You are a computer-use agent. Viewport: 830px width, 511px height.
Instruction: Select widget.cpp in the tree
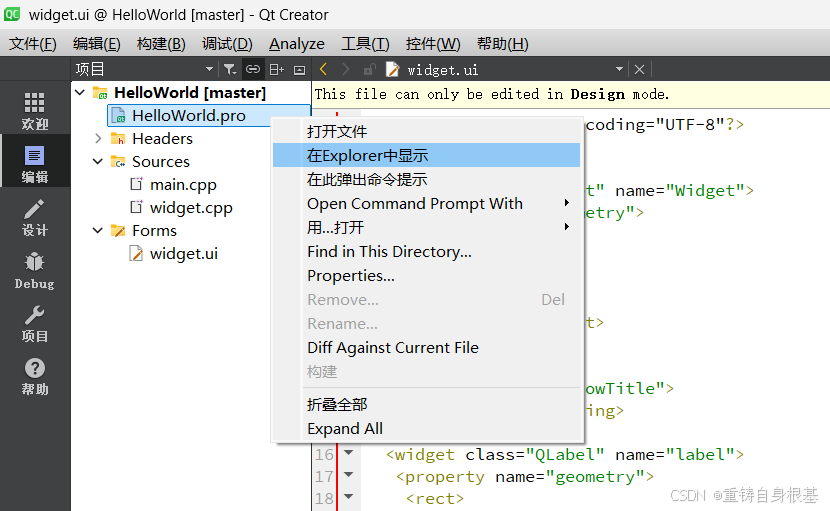pyautogui.click(x=191, y=208)
